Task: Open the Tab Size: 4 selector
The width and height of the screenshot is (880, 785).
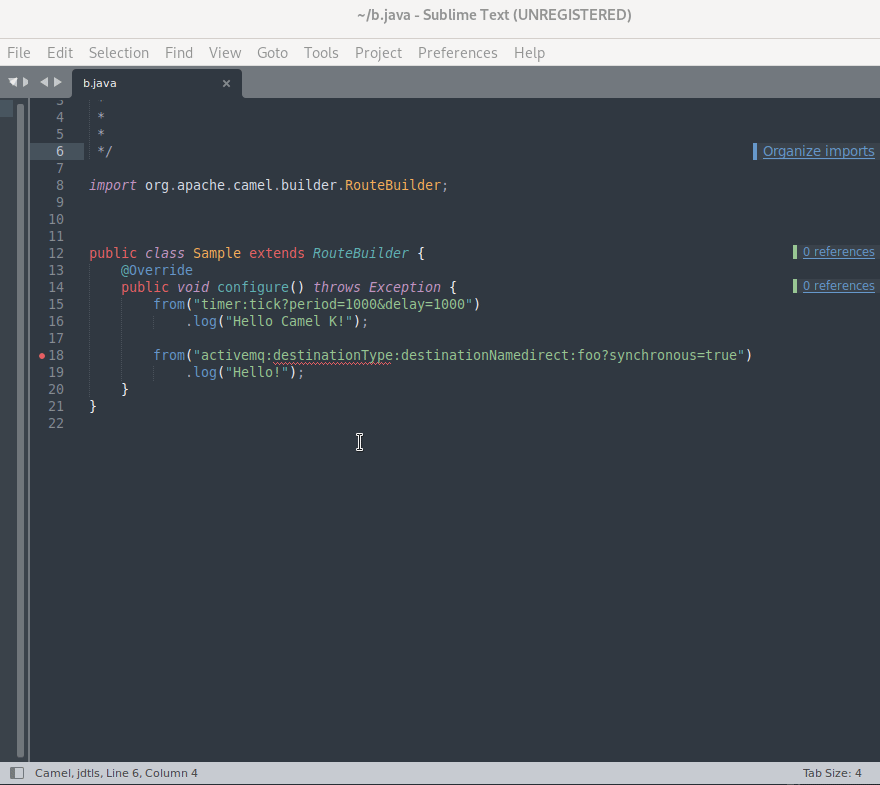Action: pos(831,773)
